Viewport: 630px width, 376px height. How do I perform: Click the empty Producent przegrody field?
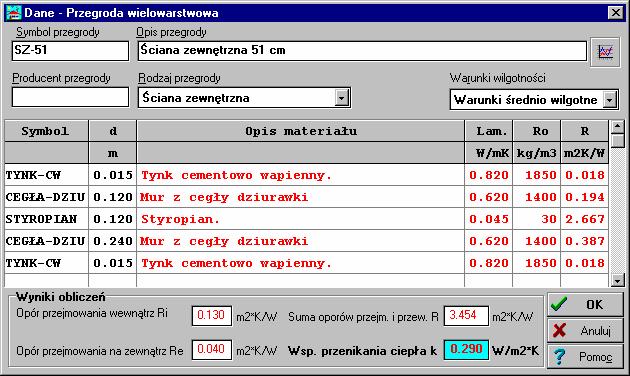70,97
